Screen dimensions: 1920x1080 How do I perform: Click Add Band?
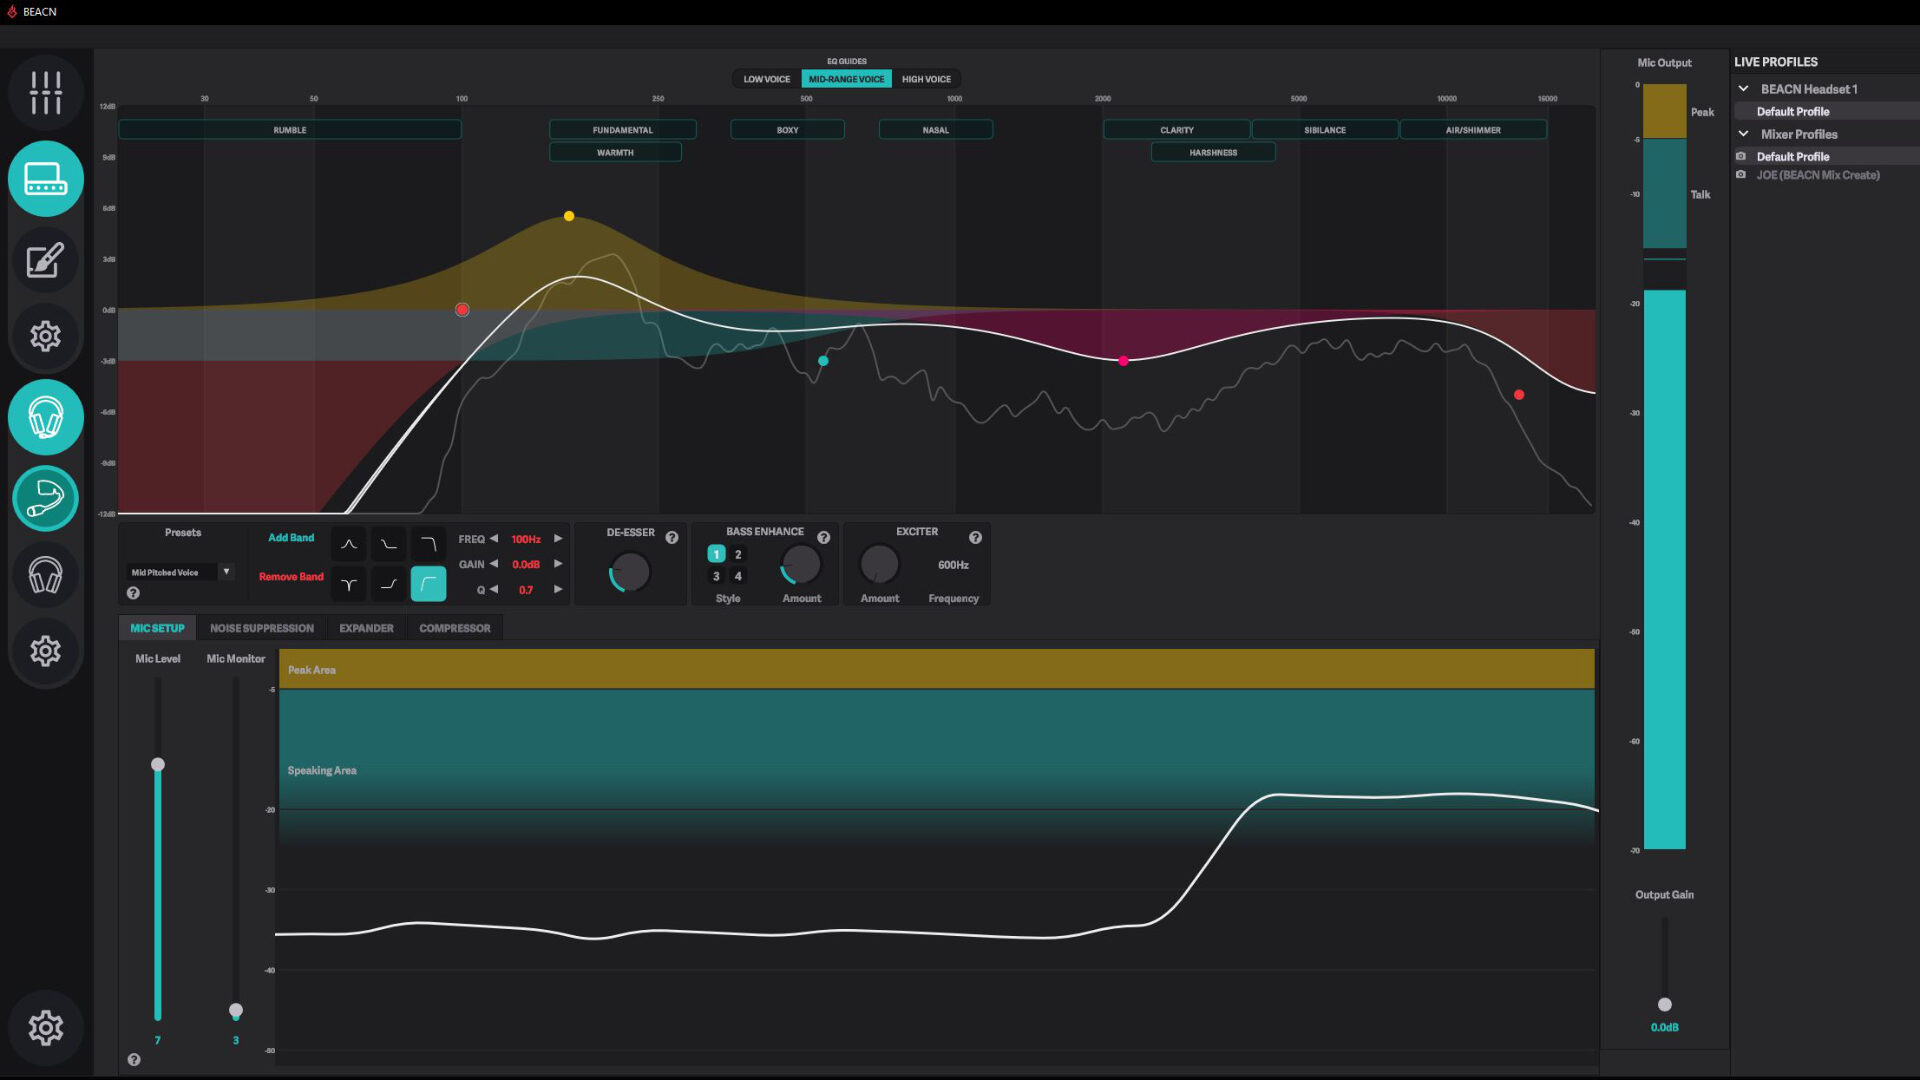[x=291, y=538]
